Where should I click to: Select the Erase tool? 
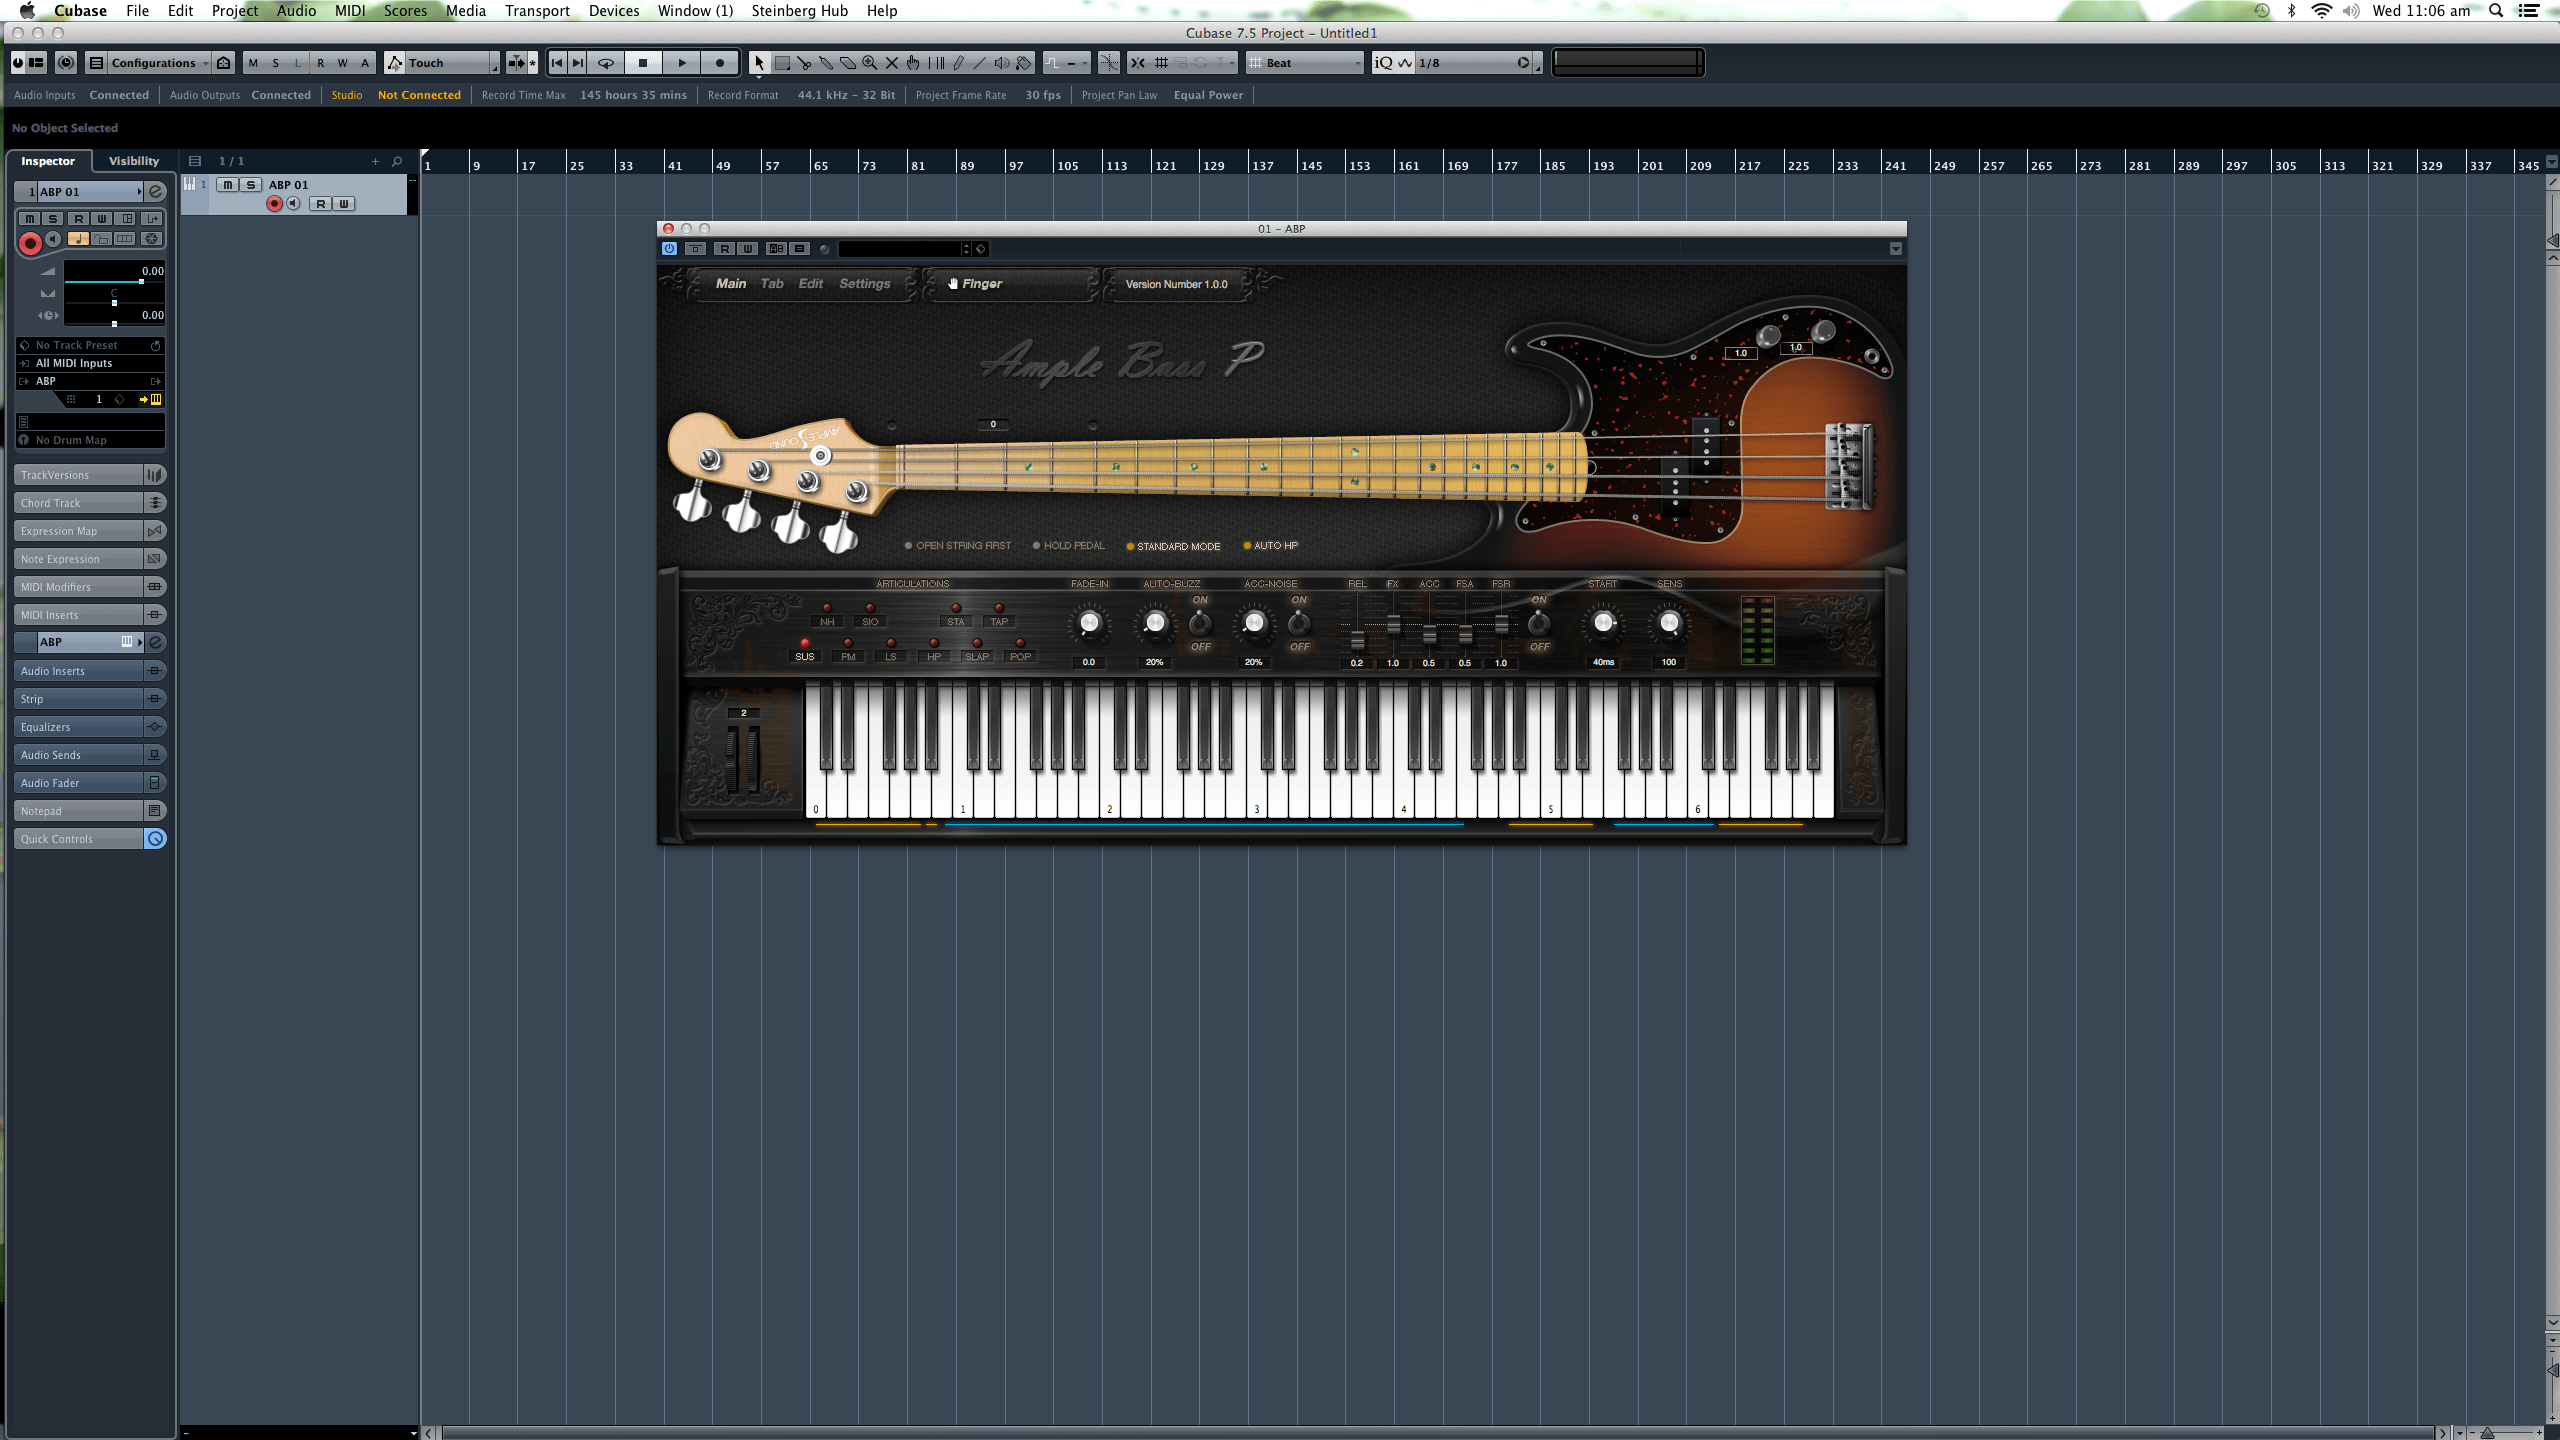[847, 62]
